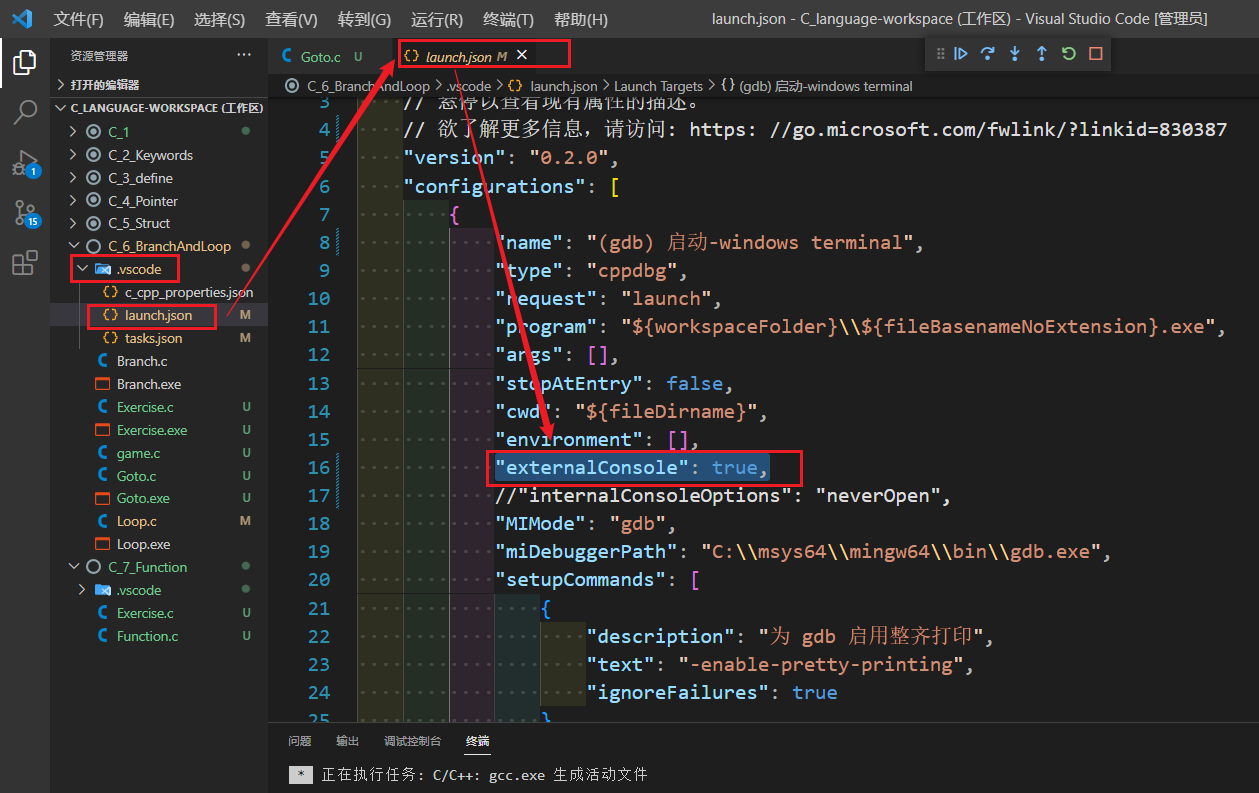Screen dimensions: 1259x793
Task: Click the Step Out debug button
Action: [1042, 54]
